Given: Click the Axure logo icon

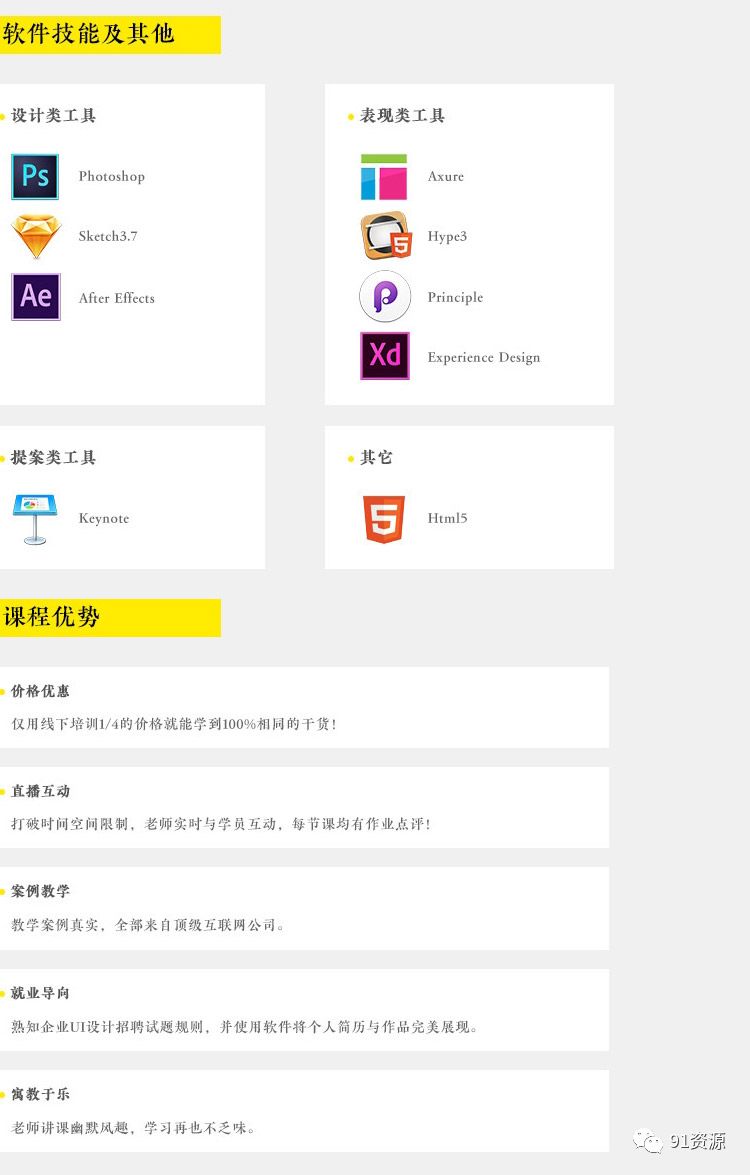Looking at the screenshot, I should coord(384,177).
